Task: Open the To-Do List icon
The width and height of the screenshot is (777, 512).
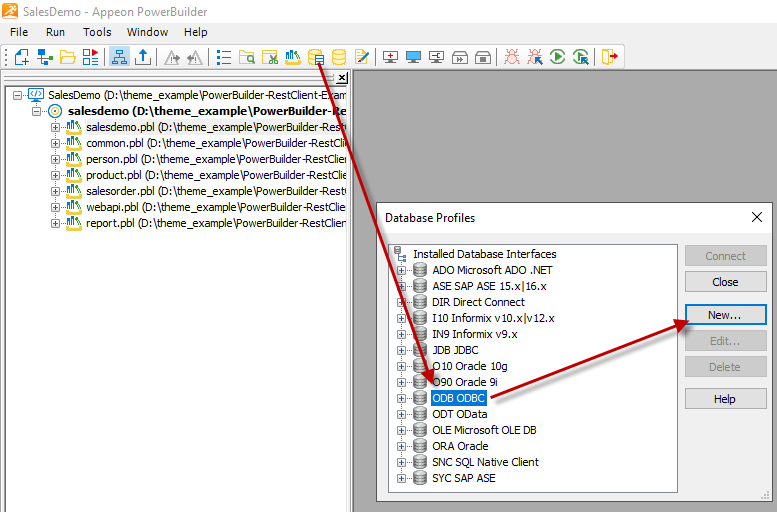Action: (x=223, y=57)
